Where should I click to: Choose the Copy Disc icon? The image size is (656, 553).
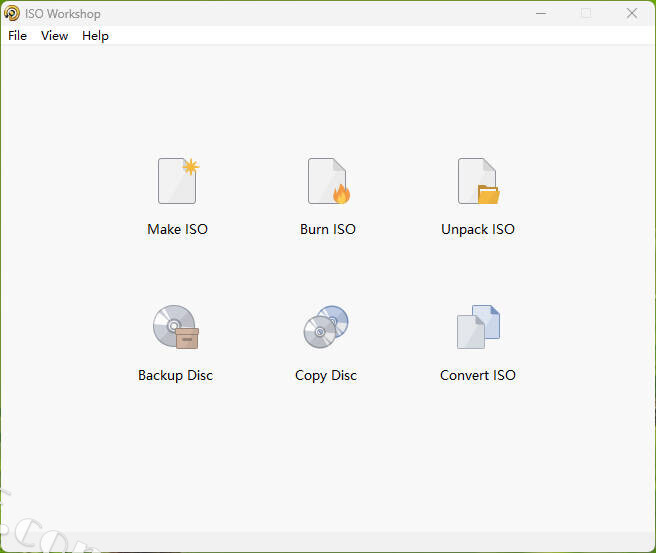click(326, 327)
